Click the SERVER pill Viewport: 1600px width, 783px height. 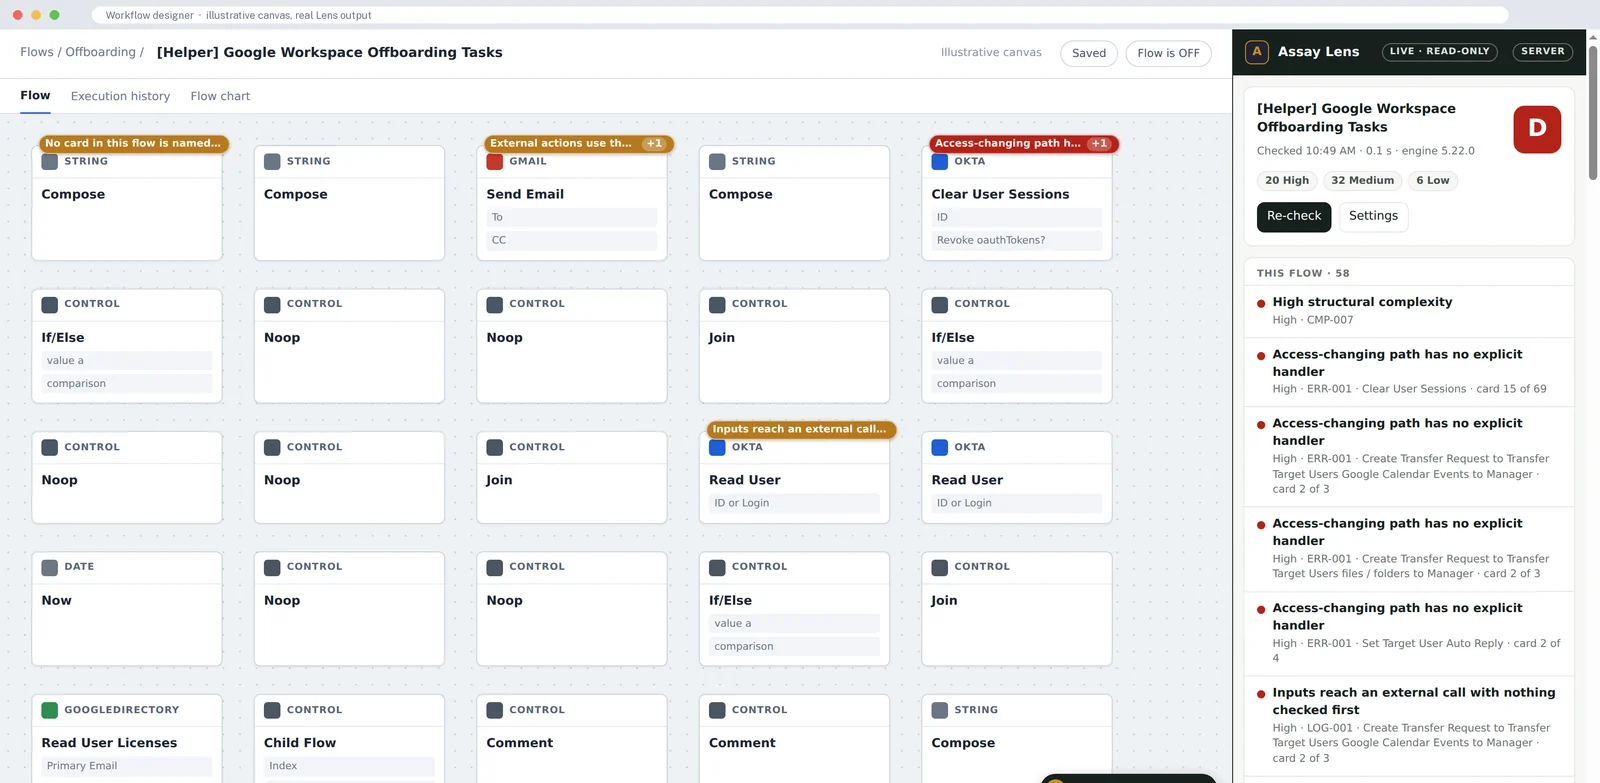point(1542,52)
